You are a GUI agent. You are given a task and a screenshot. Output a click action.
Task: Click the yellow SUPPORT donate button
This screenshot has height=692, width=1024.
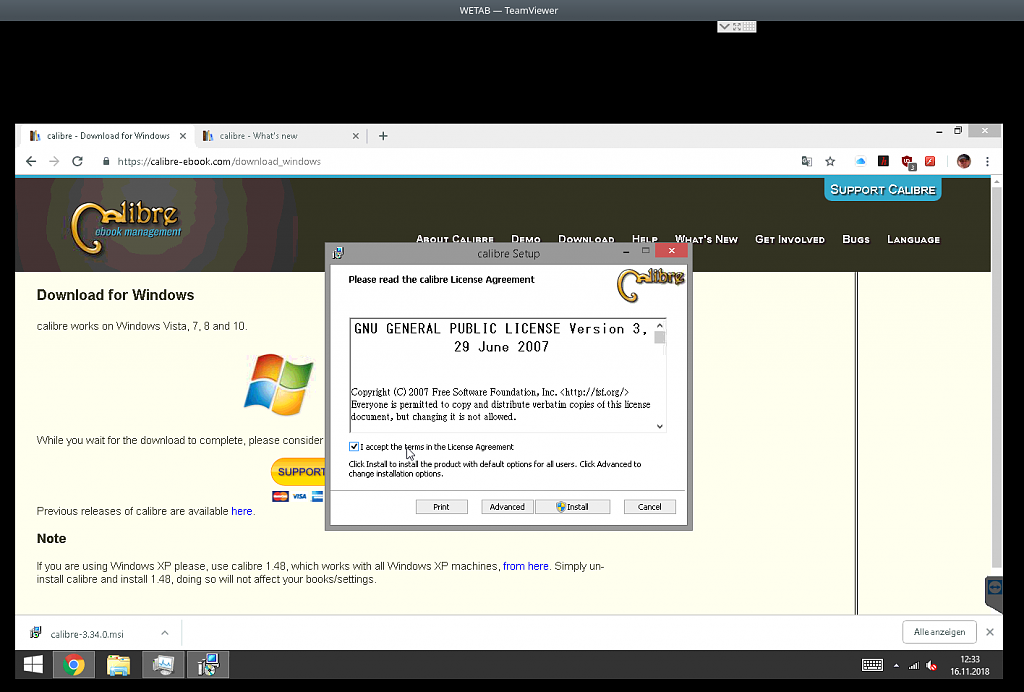(x=298, y=472)
